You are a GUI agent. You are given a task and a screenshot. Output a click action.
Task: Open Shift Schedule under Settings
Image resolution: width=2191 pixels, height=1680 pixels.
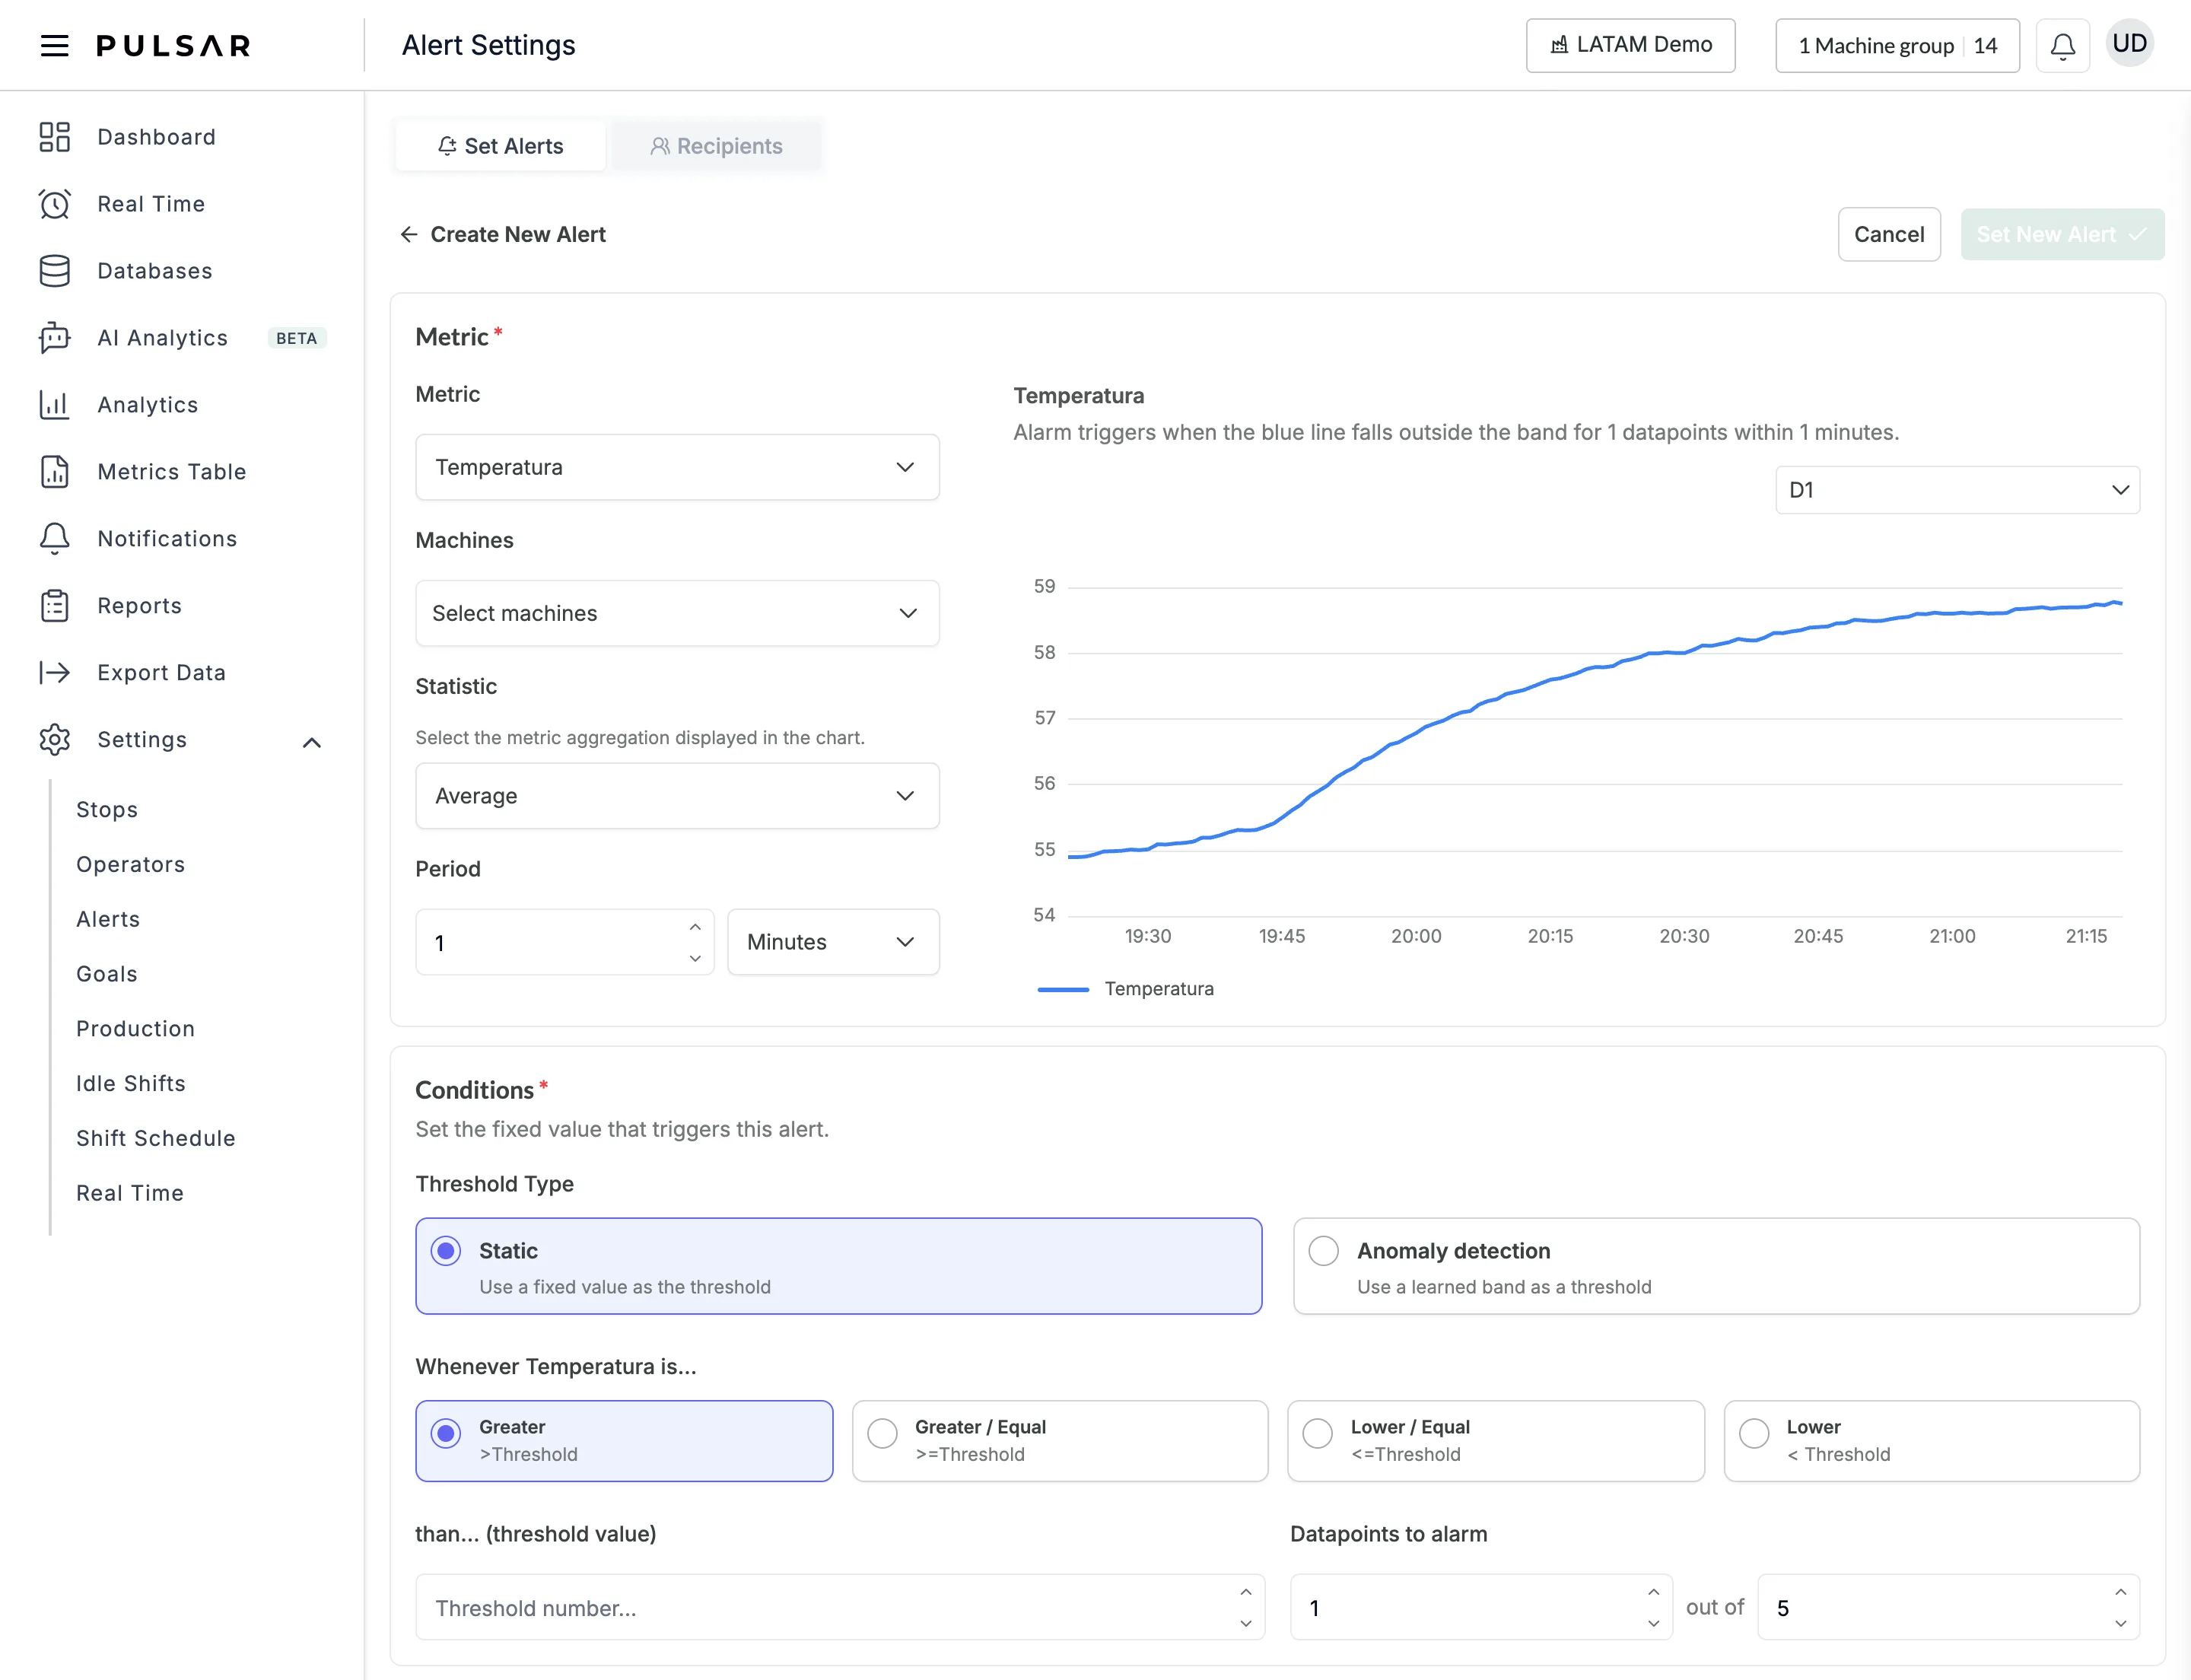(156, 1138)
